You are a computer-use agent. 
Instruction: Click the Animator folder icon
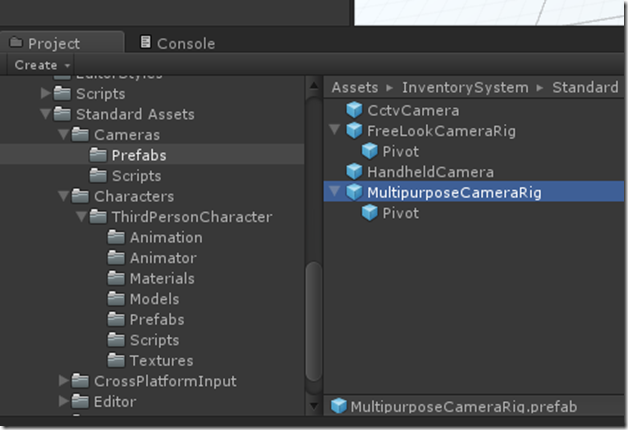[116, 258]
